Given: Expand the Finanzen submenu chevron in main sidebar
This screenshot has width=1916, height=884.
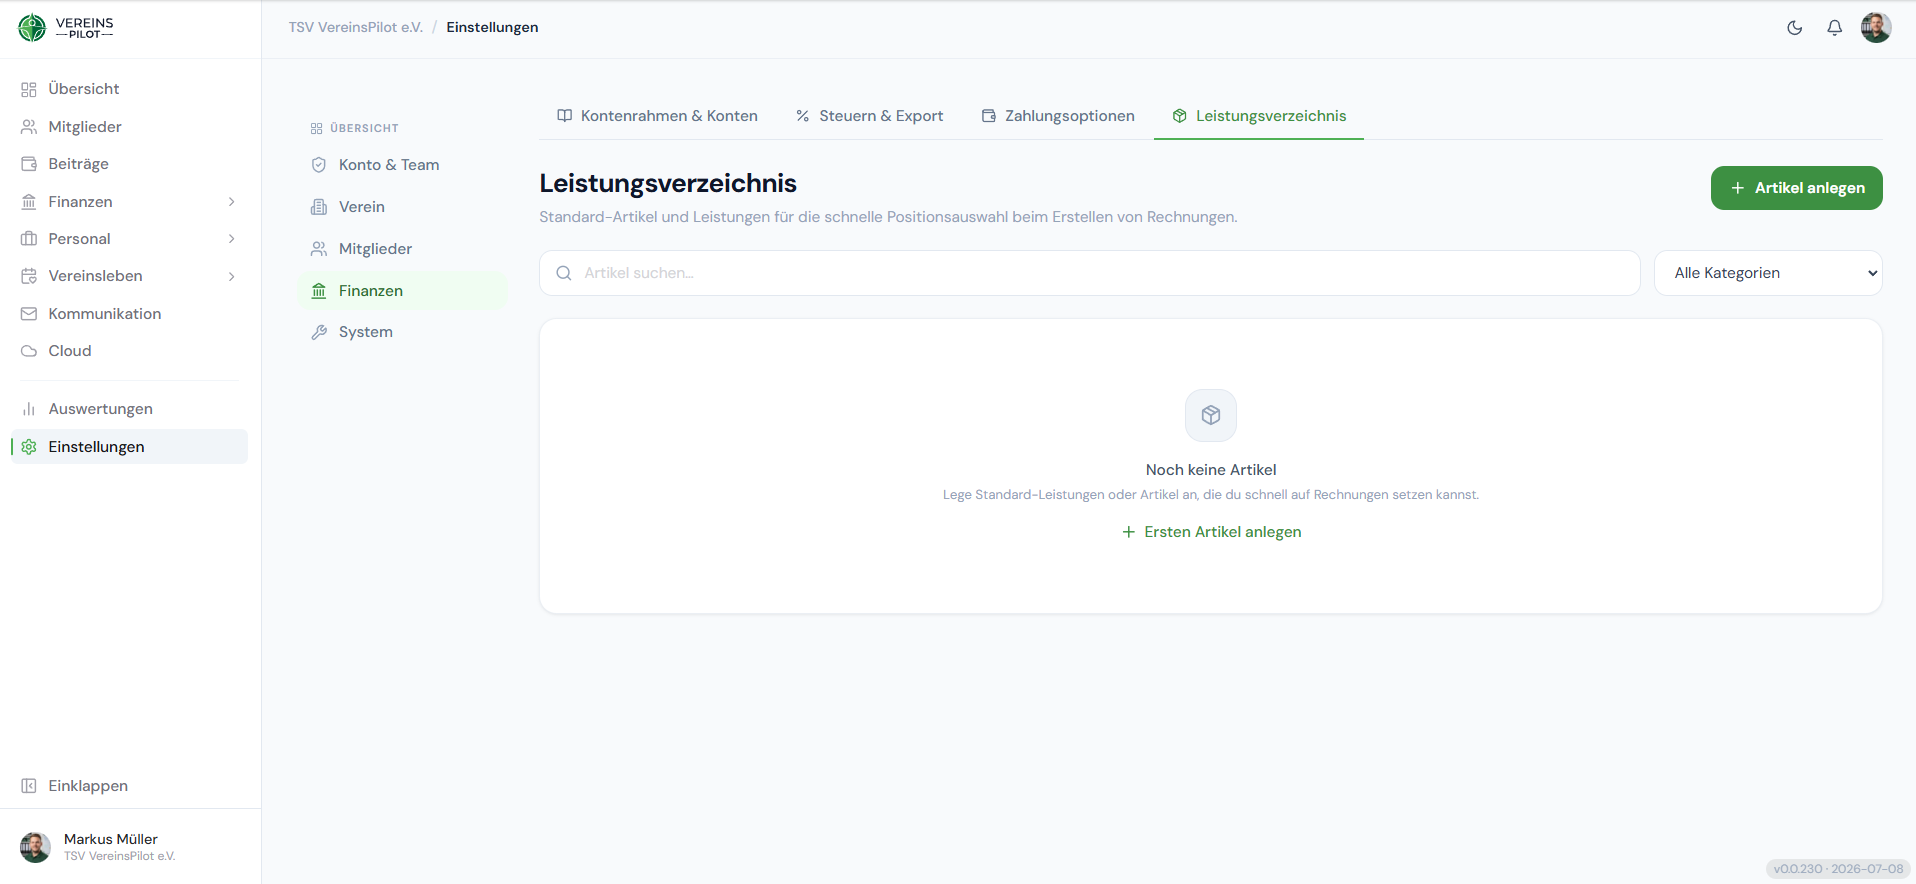Looking at the screenshot, I should [232, 202].
